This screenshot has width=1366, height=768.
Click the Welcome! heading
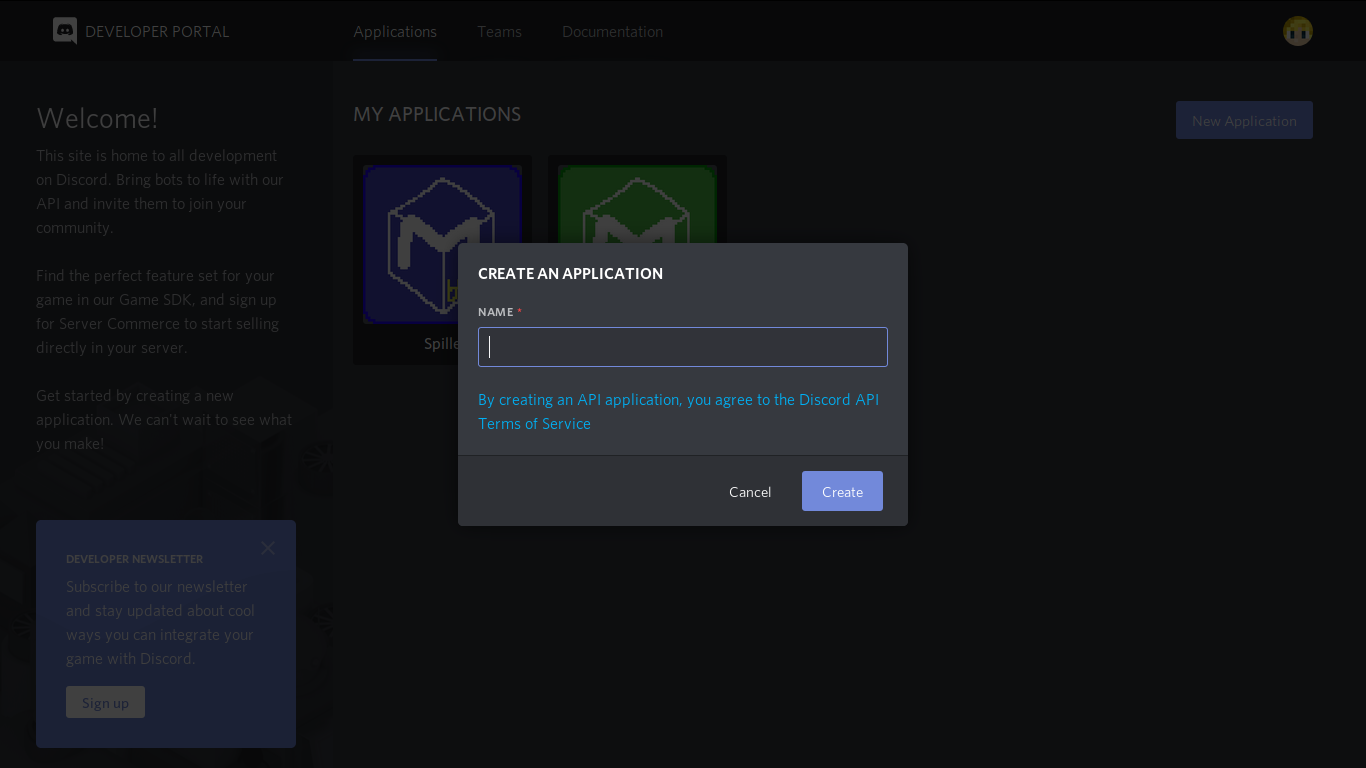pos(97,118)
